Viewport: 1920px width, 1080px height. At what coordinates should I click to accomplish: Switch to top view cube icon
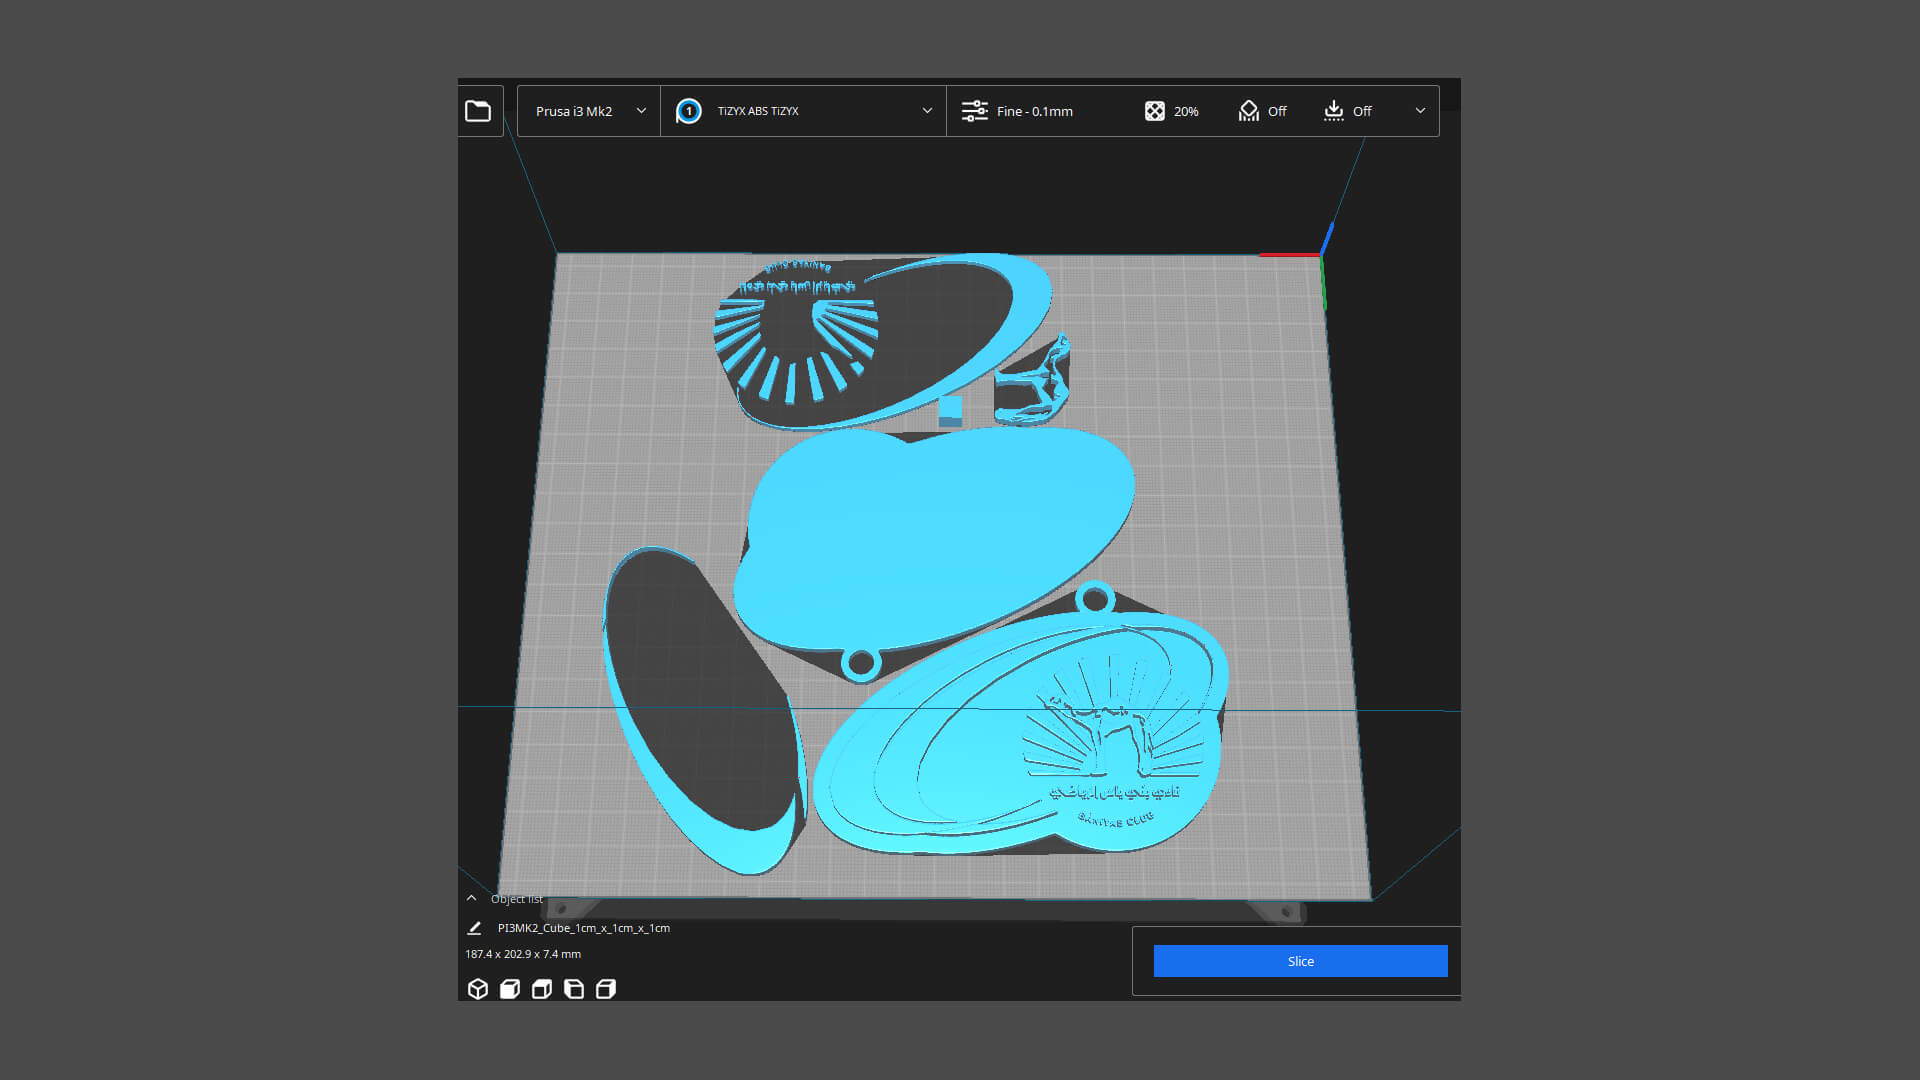542,989
